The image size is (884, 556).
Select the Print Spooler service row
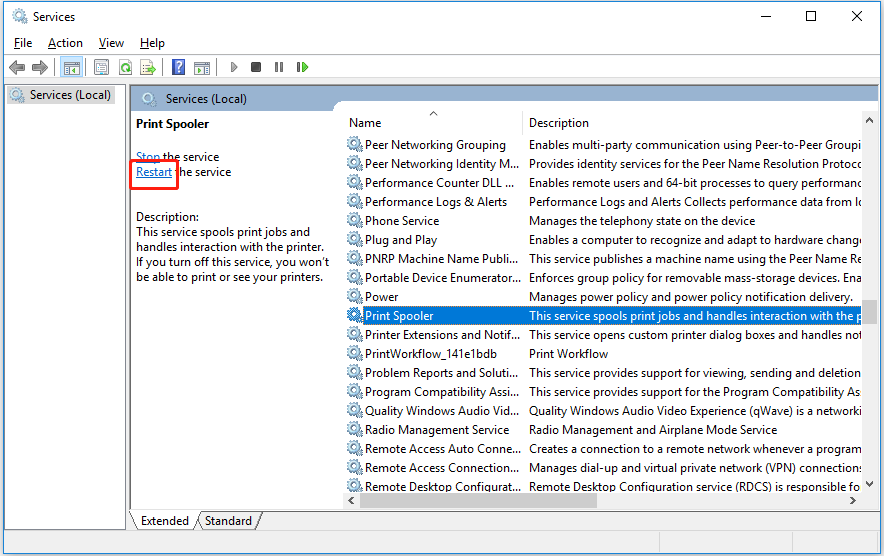coord(603,315)
